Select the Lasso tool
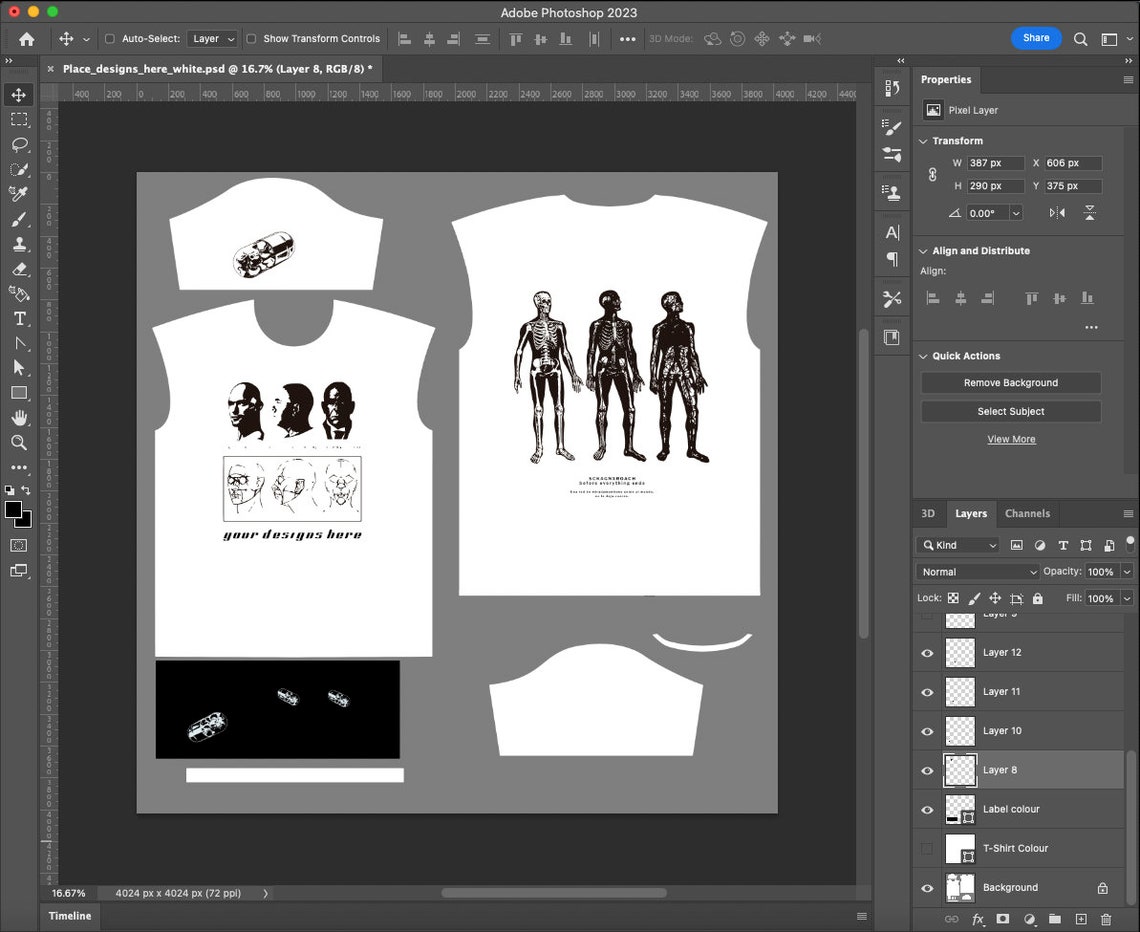Screen dimensions: 1140x932 [20, 144]
